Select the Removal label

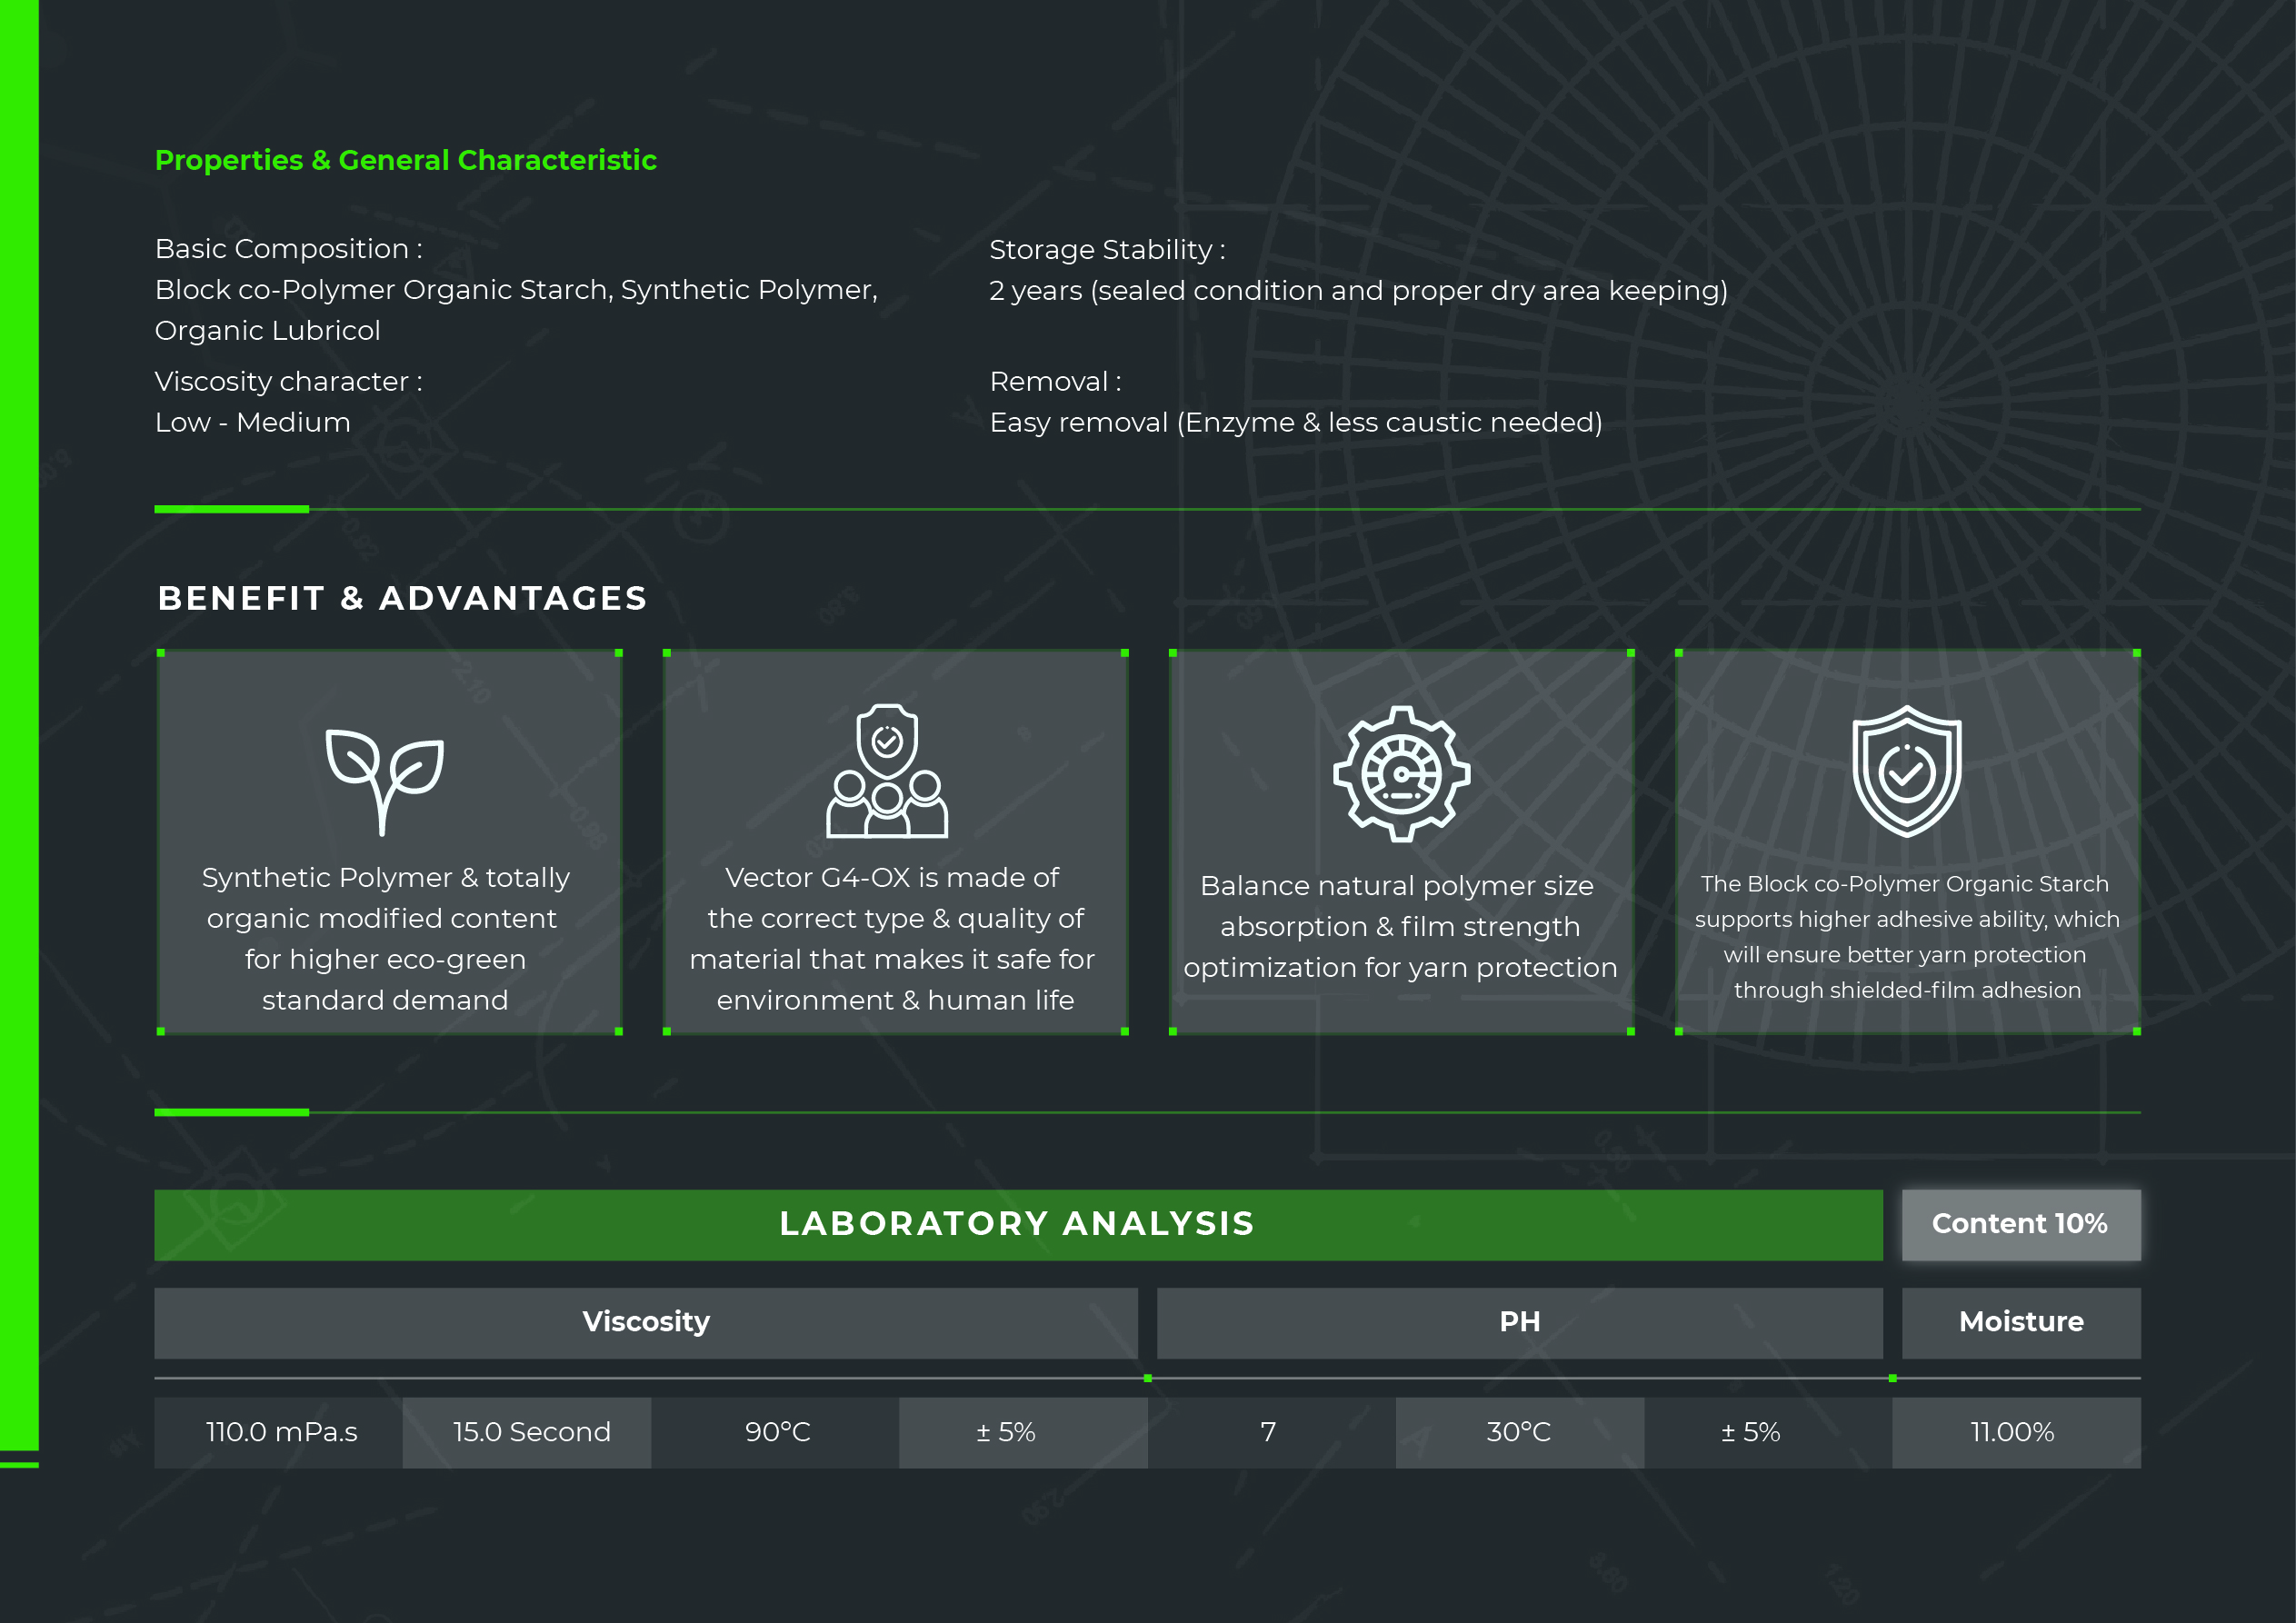coord(1056,382)
